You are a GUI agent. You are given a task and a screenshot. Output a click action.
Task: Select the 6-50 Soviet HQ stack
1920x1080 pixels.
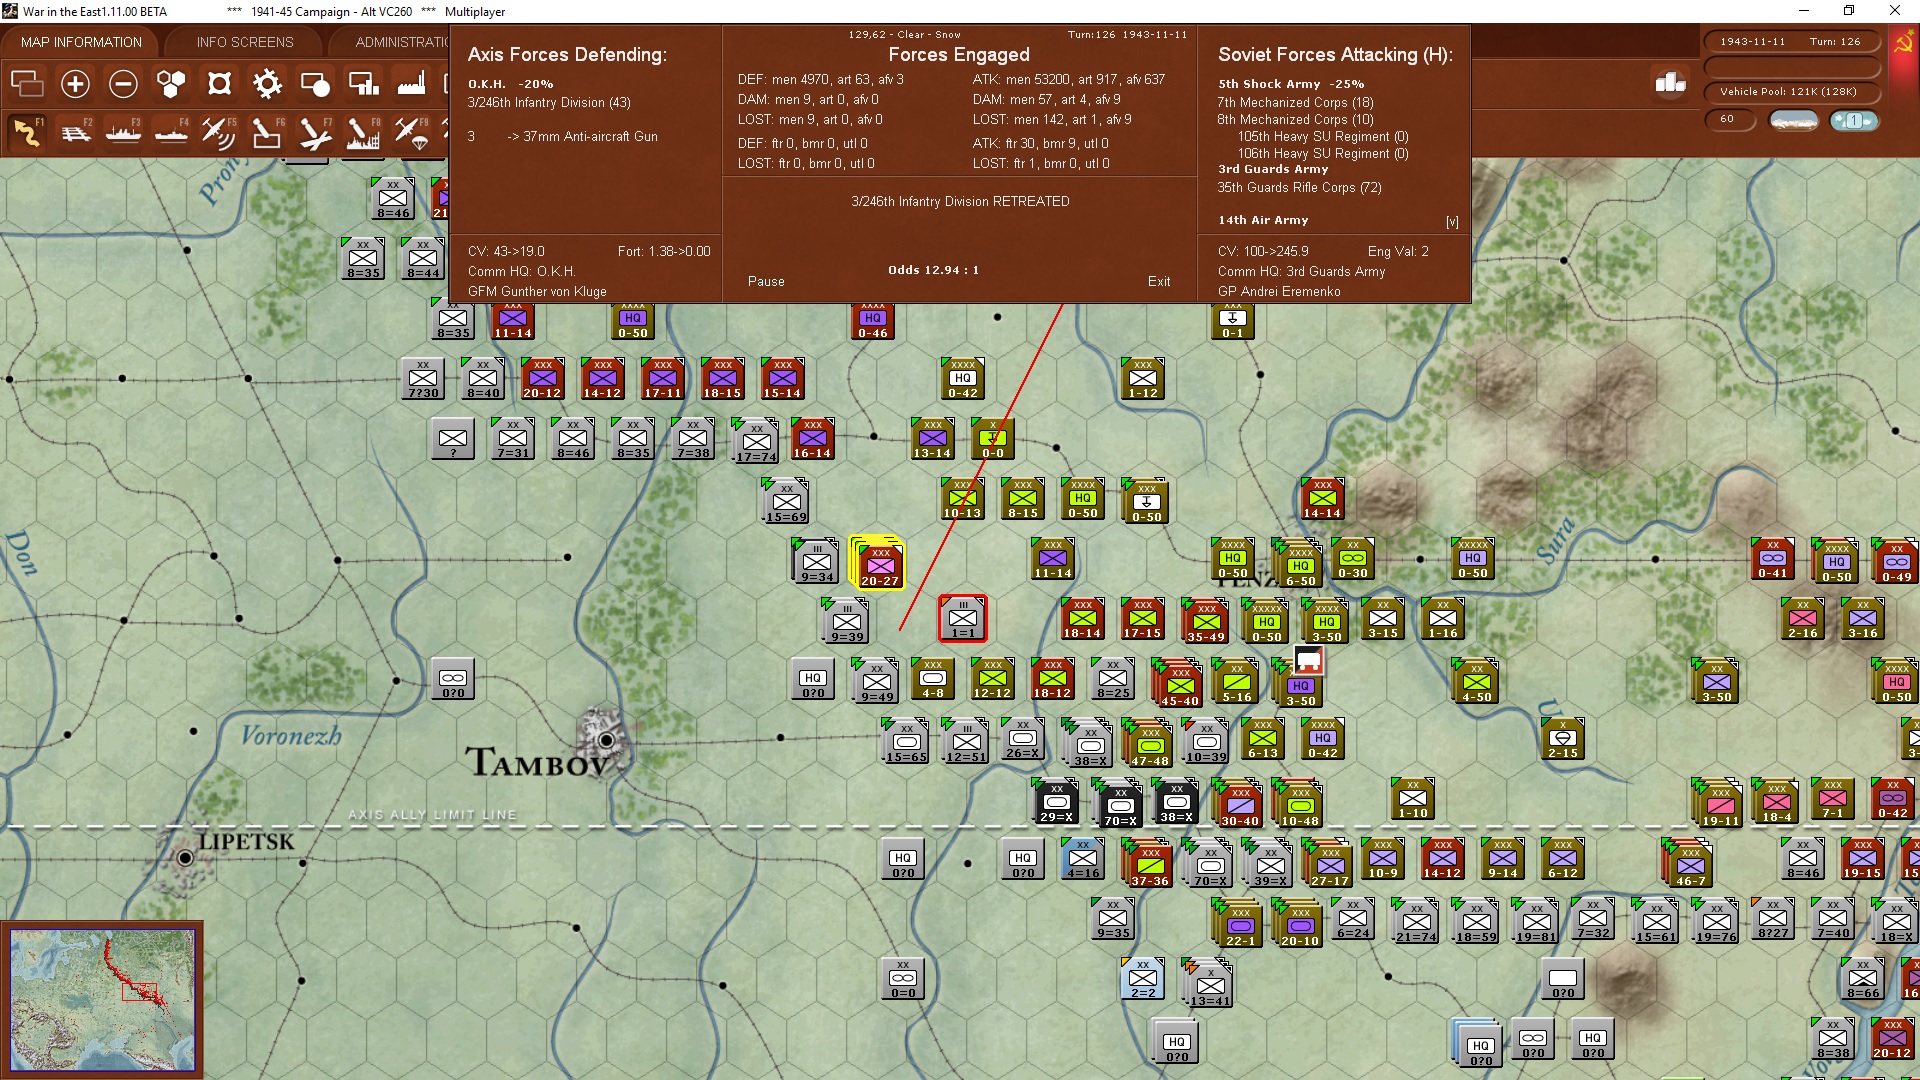pos(1299,563)
